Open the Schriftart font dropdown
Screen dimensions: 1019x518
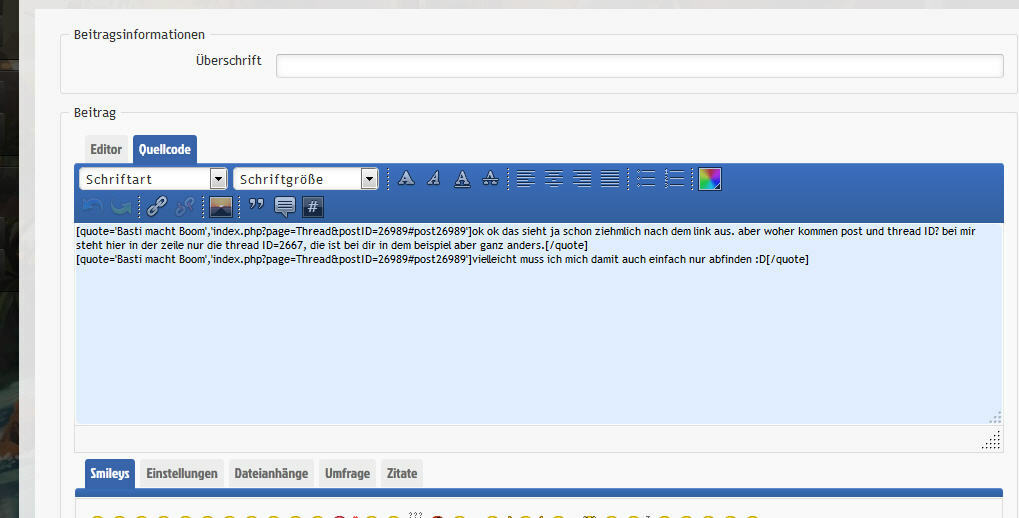point(154,179)
